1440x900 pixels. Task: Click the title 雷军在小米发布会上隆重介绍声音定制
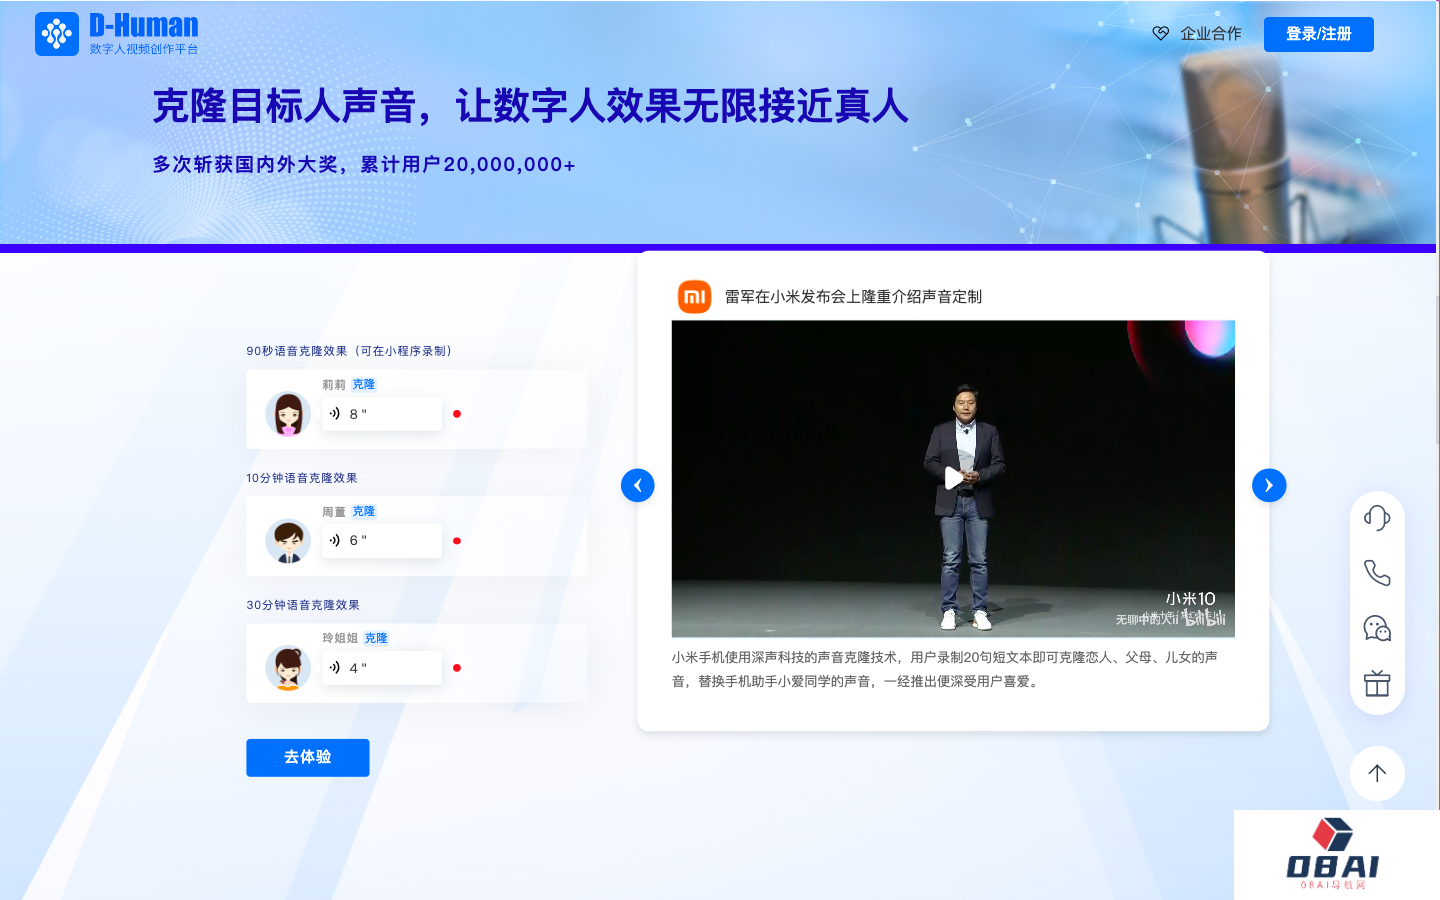tap(853, 297)
